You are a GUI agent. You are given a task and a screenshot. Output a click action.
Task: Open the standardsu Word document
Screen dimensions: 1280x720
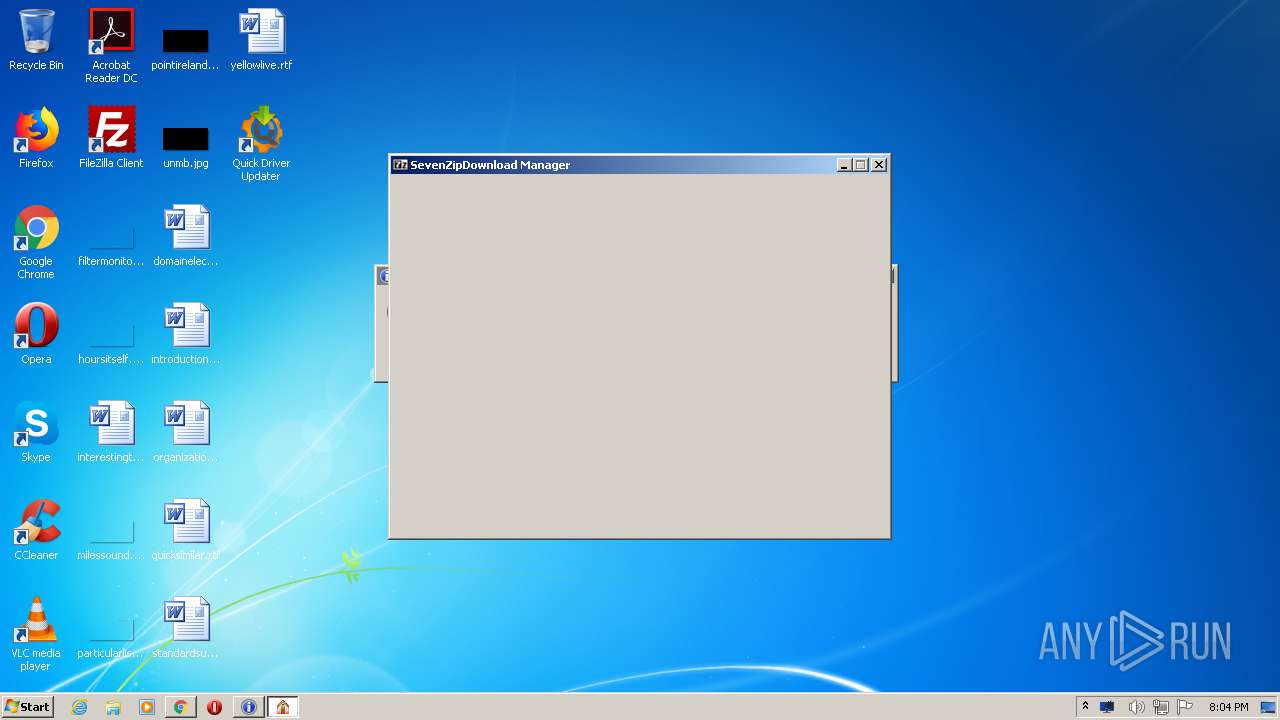coord(186,628)
